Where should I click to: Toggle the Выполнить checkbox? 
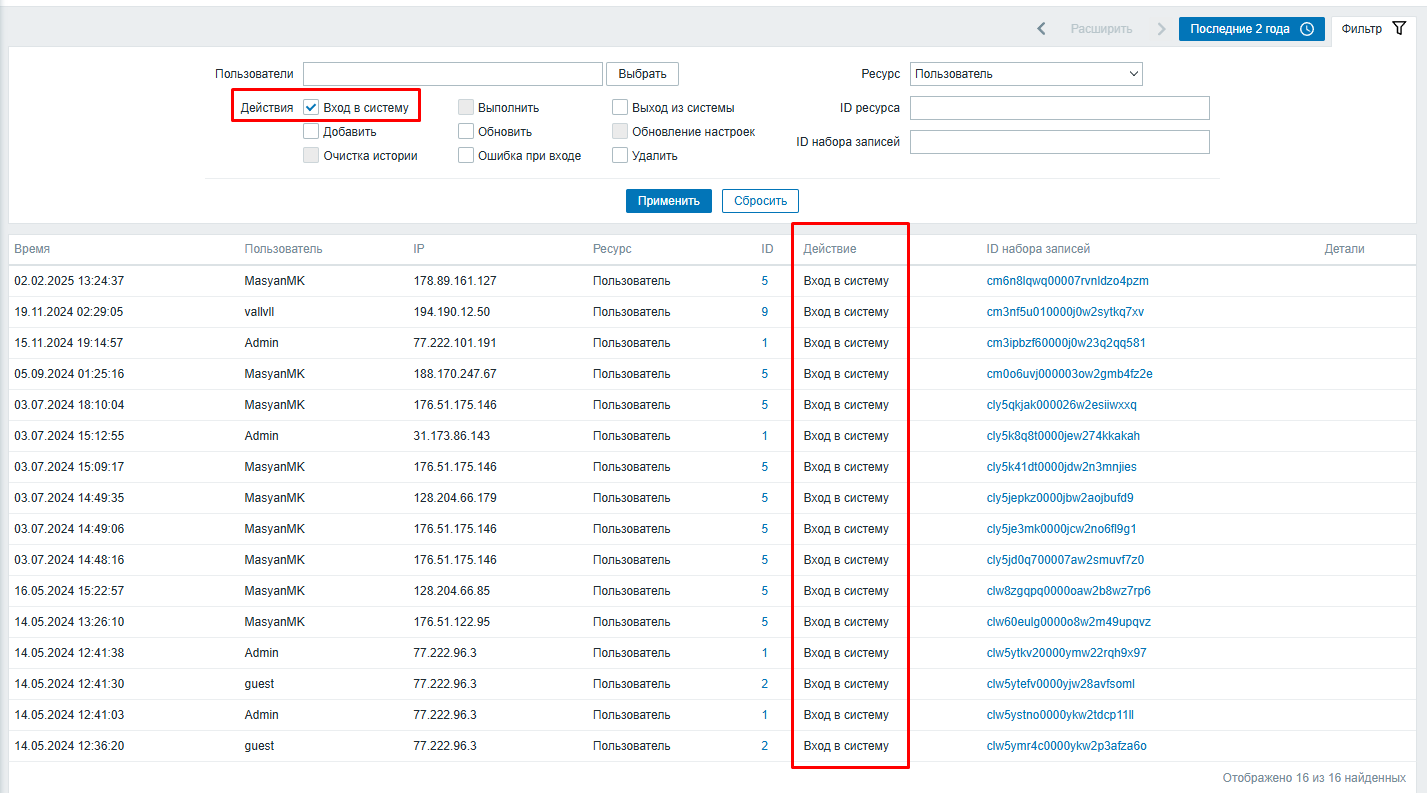(x=466, y=107)
